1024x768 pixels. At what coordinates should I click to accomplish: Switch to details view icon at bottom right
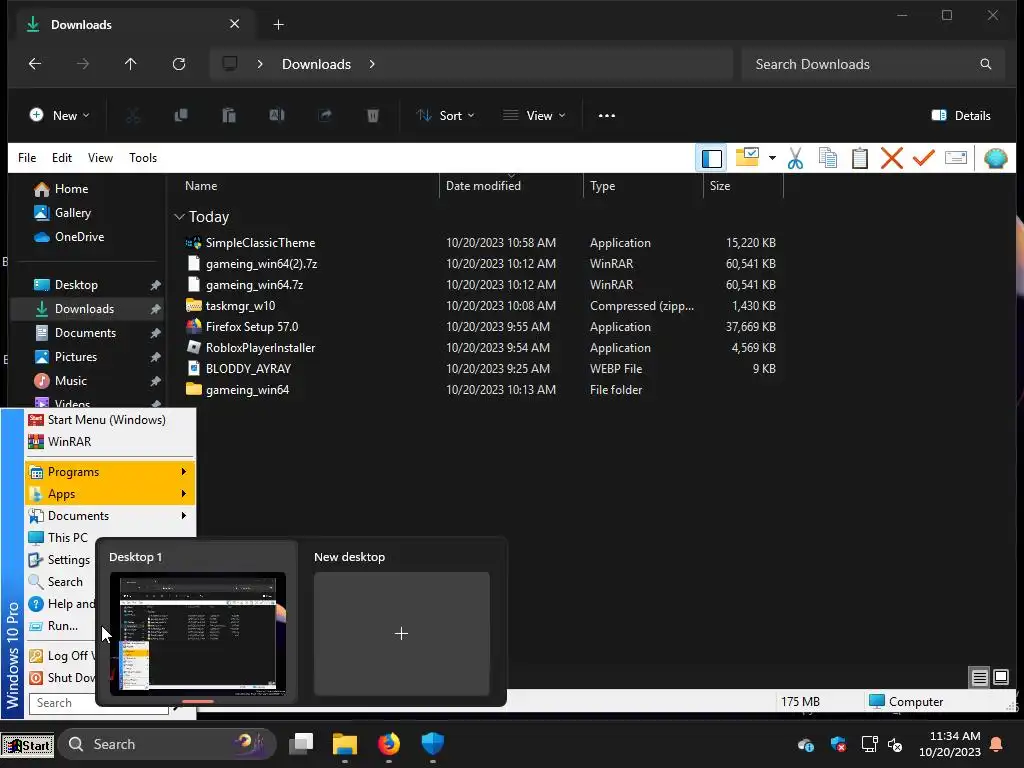pyautogui.click(x=979, y=677)
